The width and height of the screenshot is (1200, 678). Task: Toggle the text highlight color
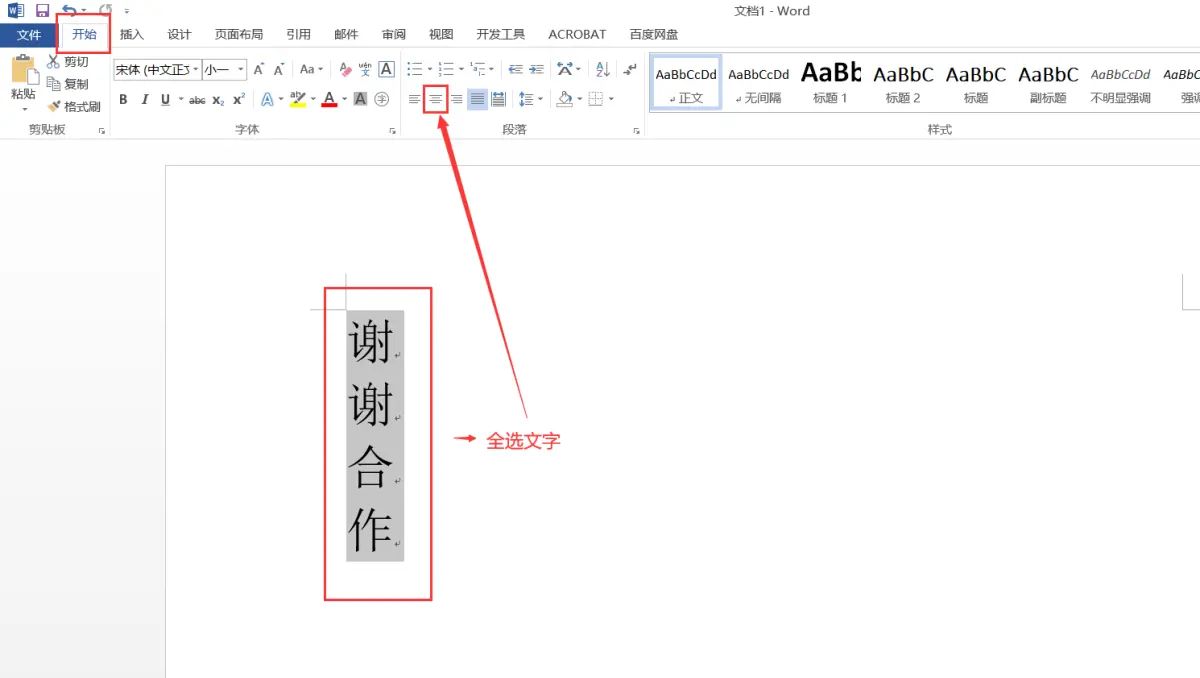point(297,99)
